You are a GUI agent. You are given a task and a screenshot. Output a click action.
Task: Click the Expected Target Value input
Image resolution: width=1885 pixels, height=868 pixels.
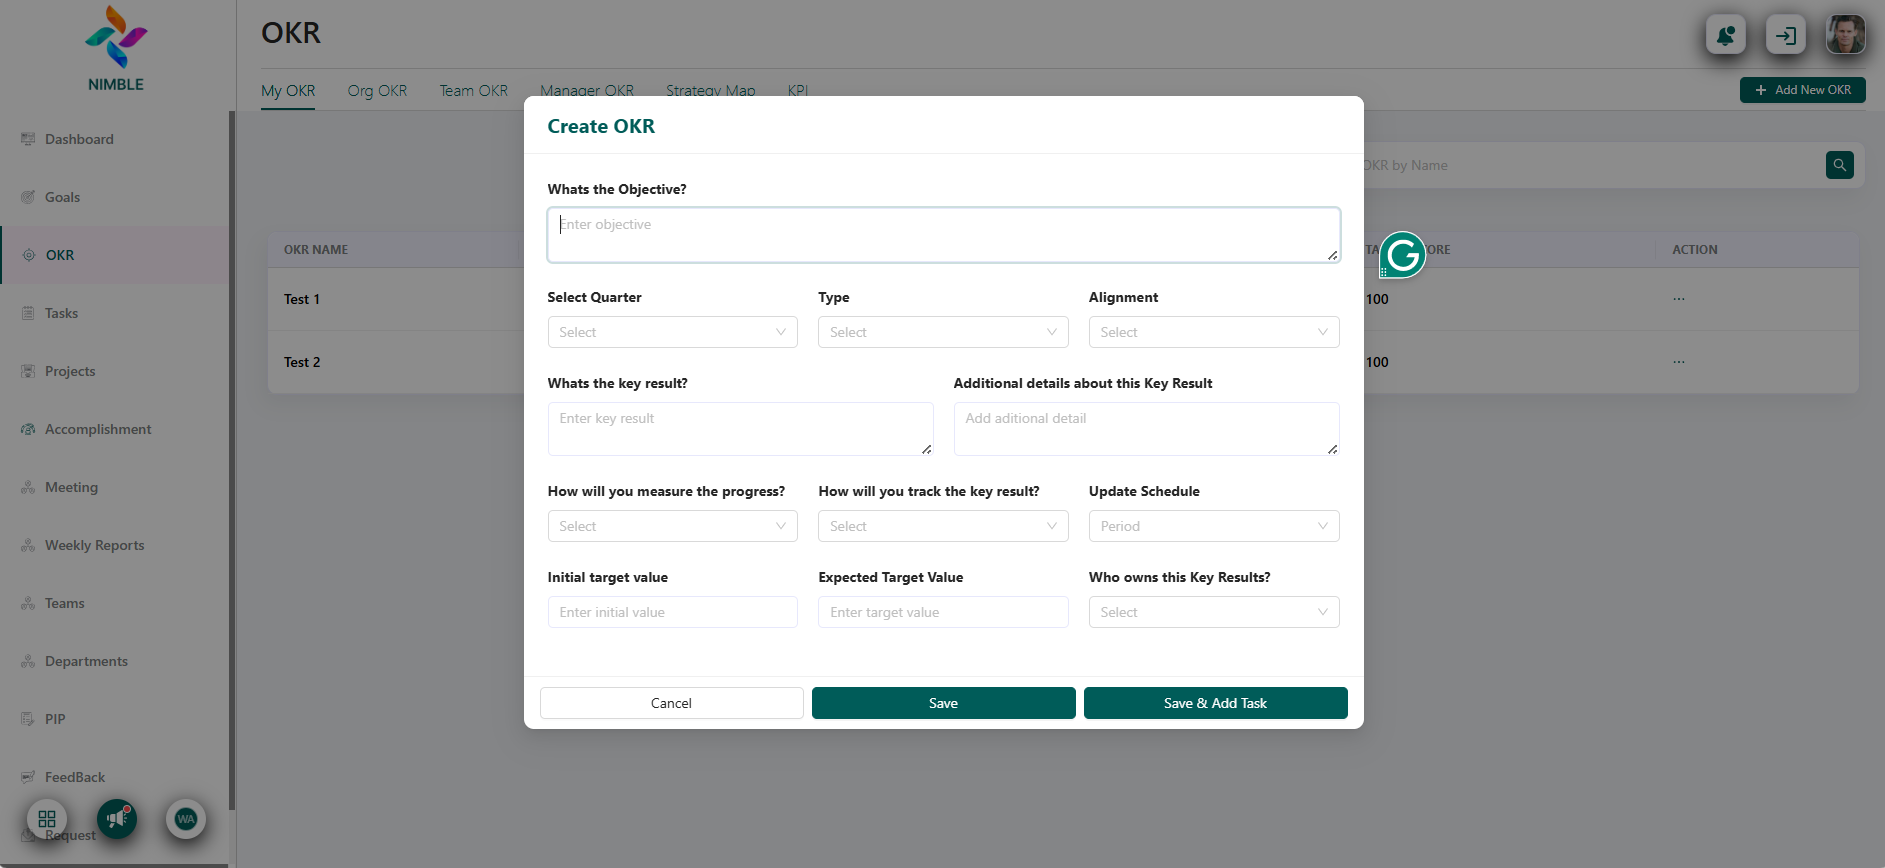click(942, 612)
